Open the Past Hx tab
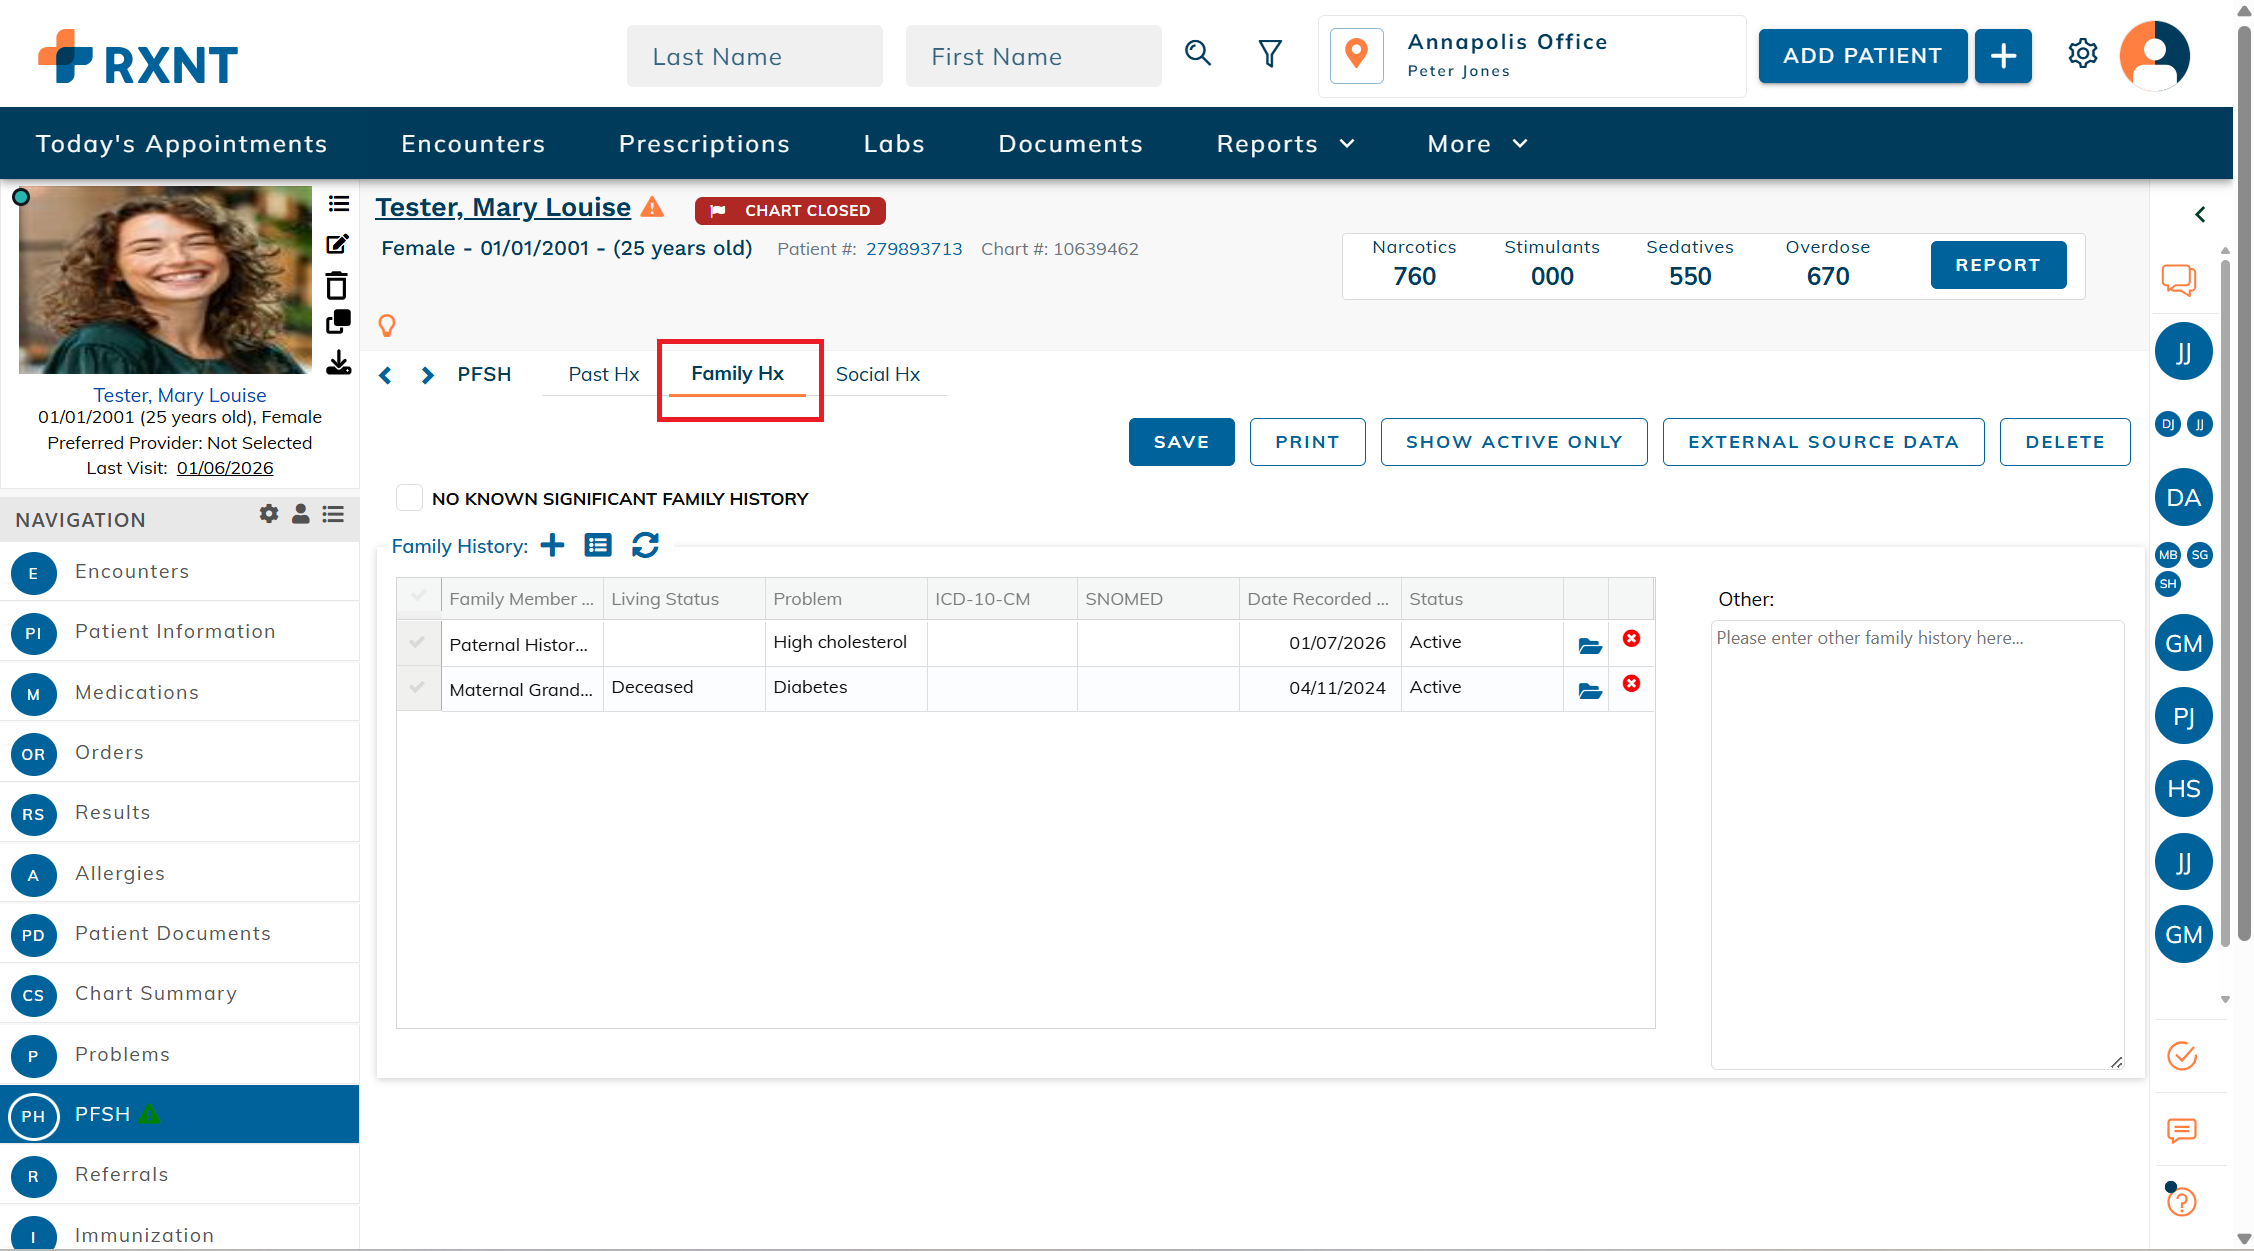 pyautogui.click(x=603, y=374)
